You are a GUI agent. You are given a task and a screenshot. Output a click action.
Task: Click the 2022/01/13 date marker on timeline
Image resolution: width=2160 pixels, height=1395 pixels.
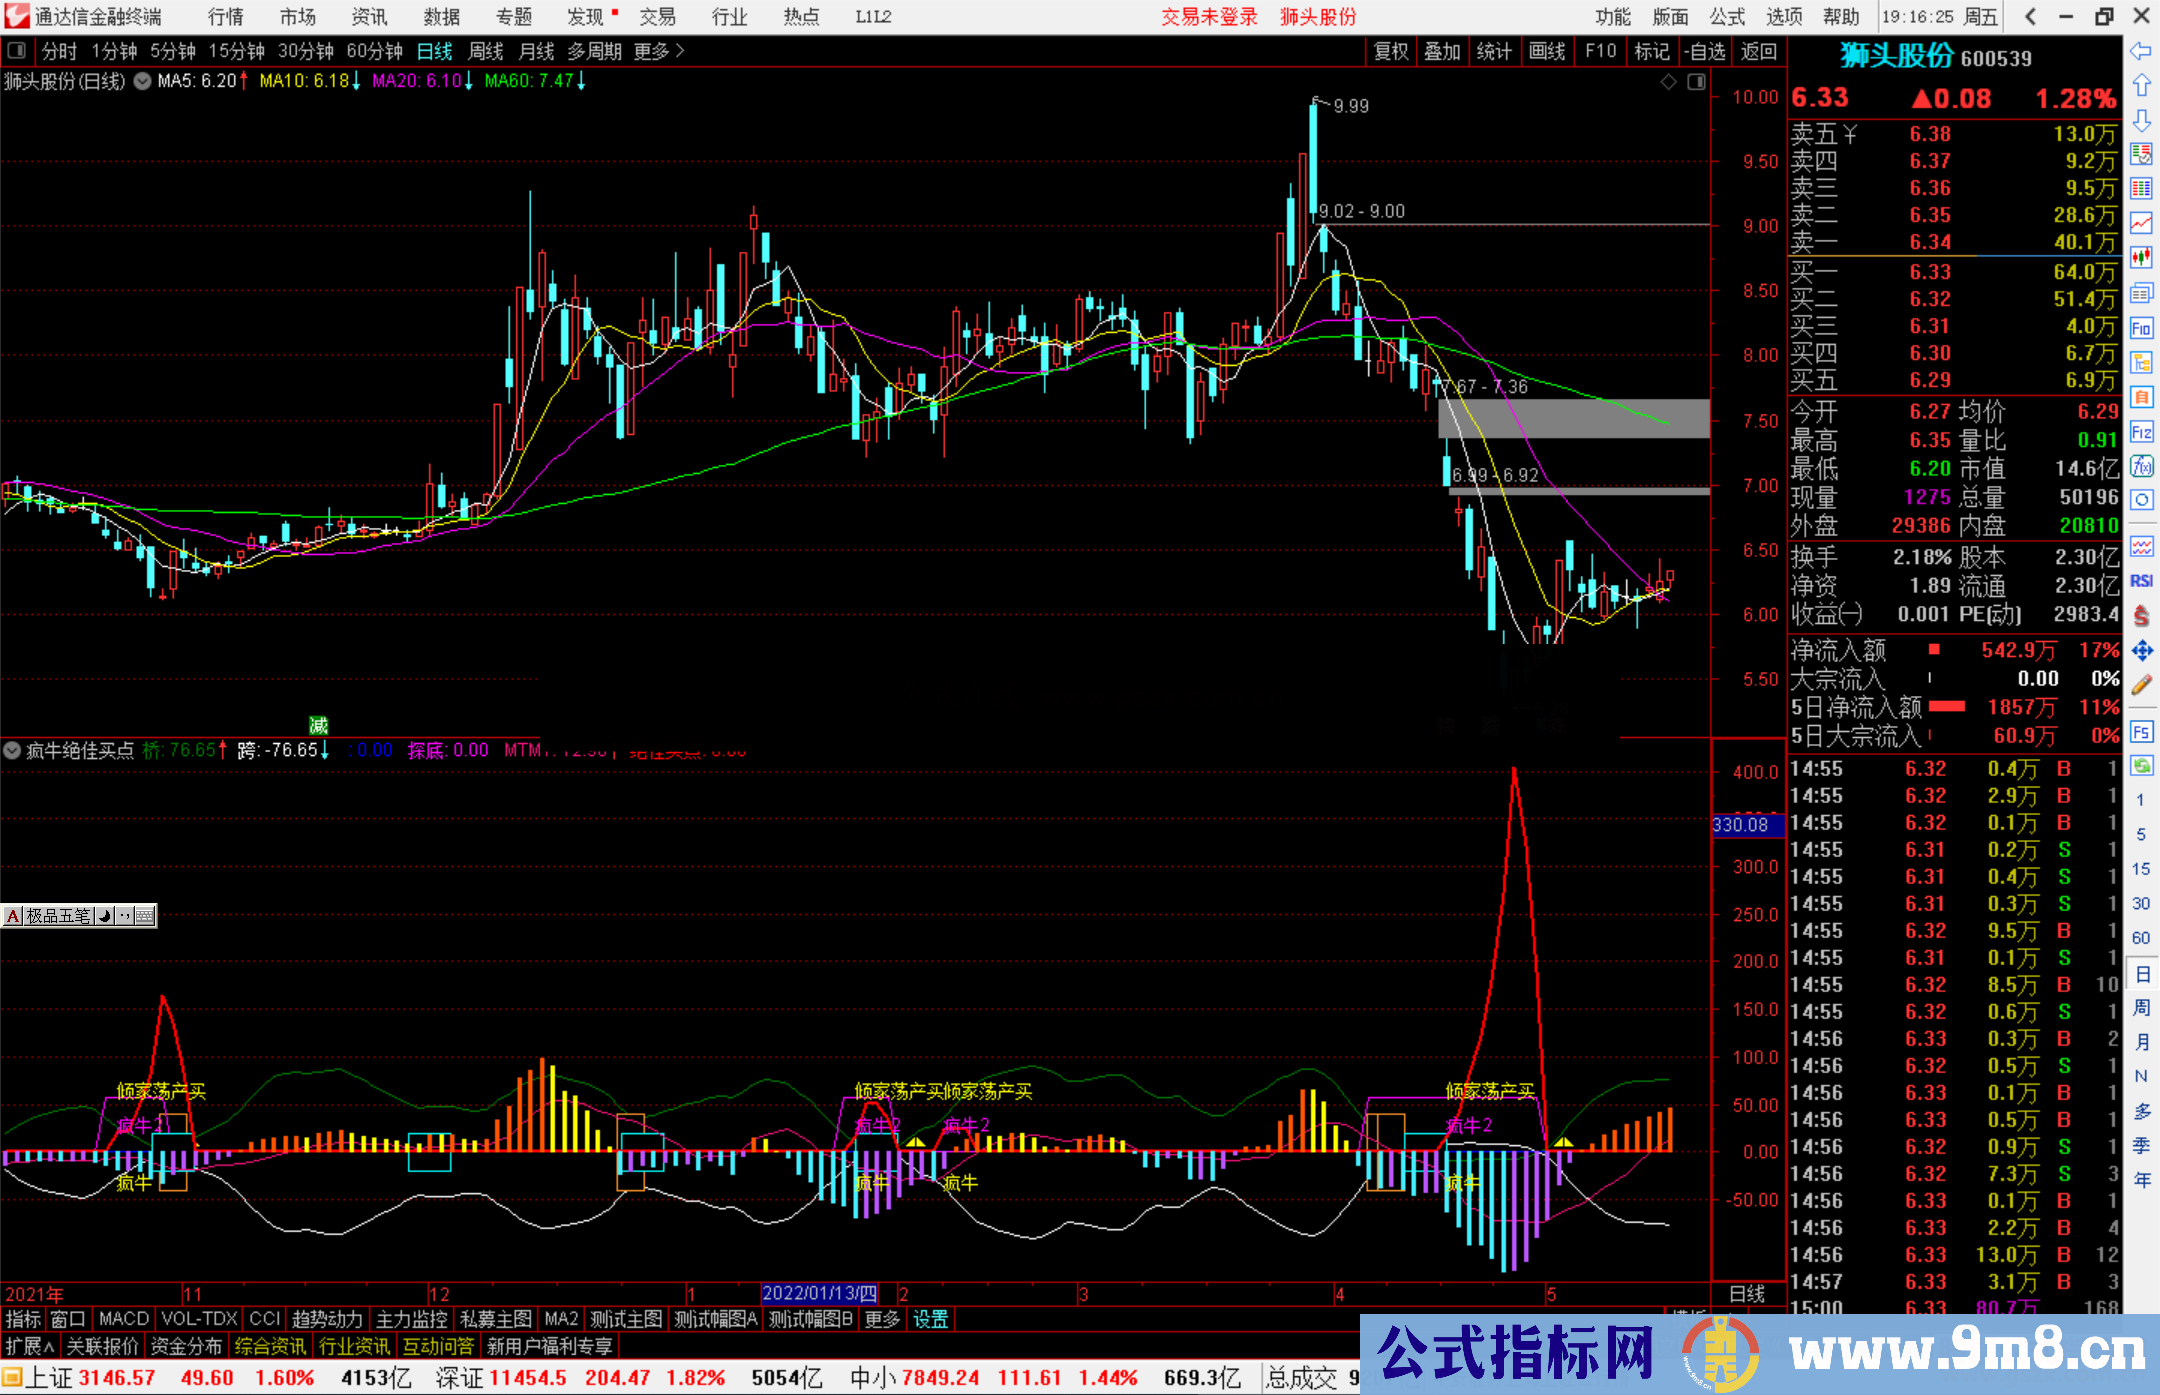(x=819, y=1293)
